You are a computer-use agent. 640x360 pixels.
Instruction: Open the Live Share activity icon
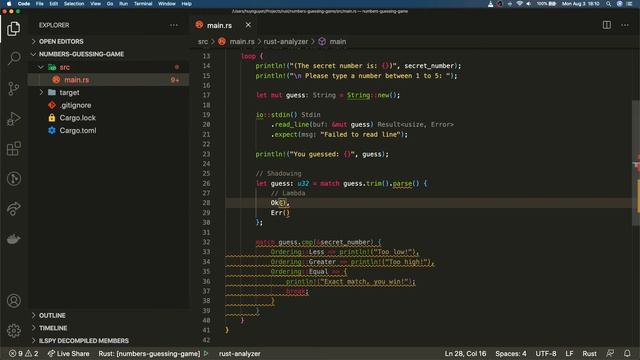[x=13, y=209]
